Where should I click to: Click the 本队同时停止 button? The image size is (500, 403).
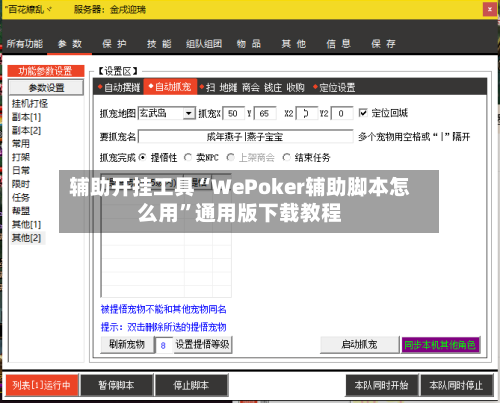point(456,385)
